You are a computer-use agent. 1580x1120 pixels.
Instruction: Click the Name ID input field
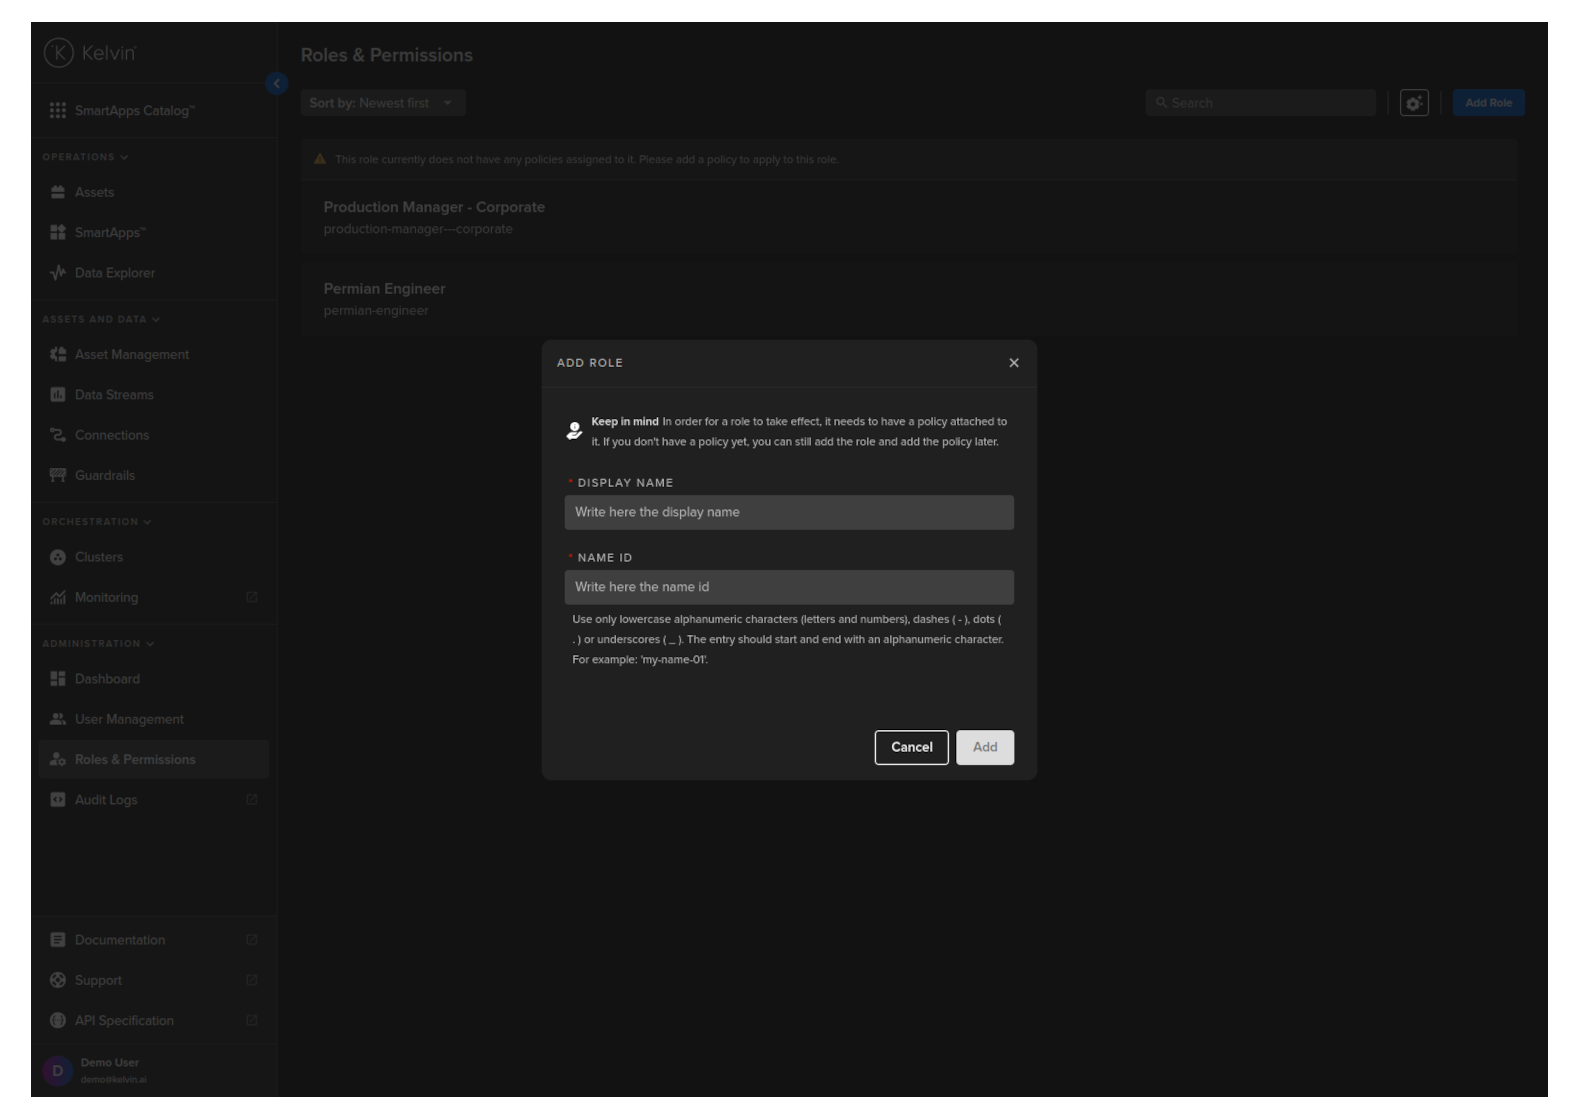point(788,587)
